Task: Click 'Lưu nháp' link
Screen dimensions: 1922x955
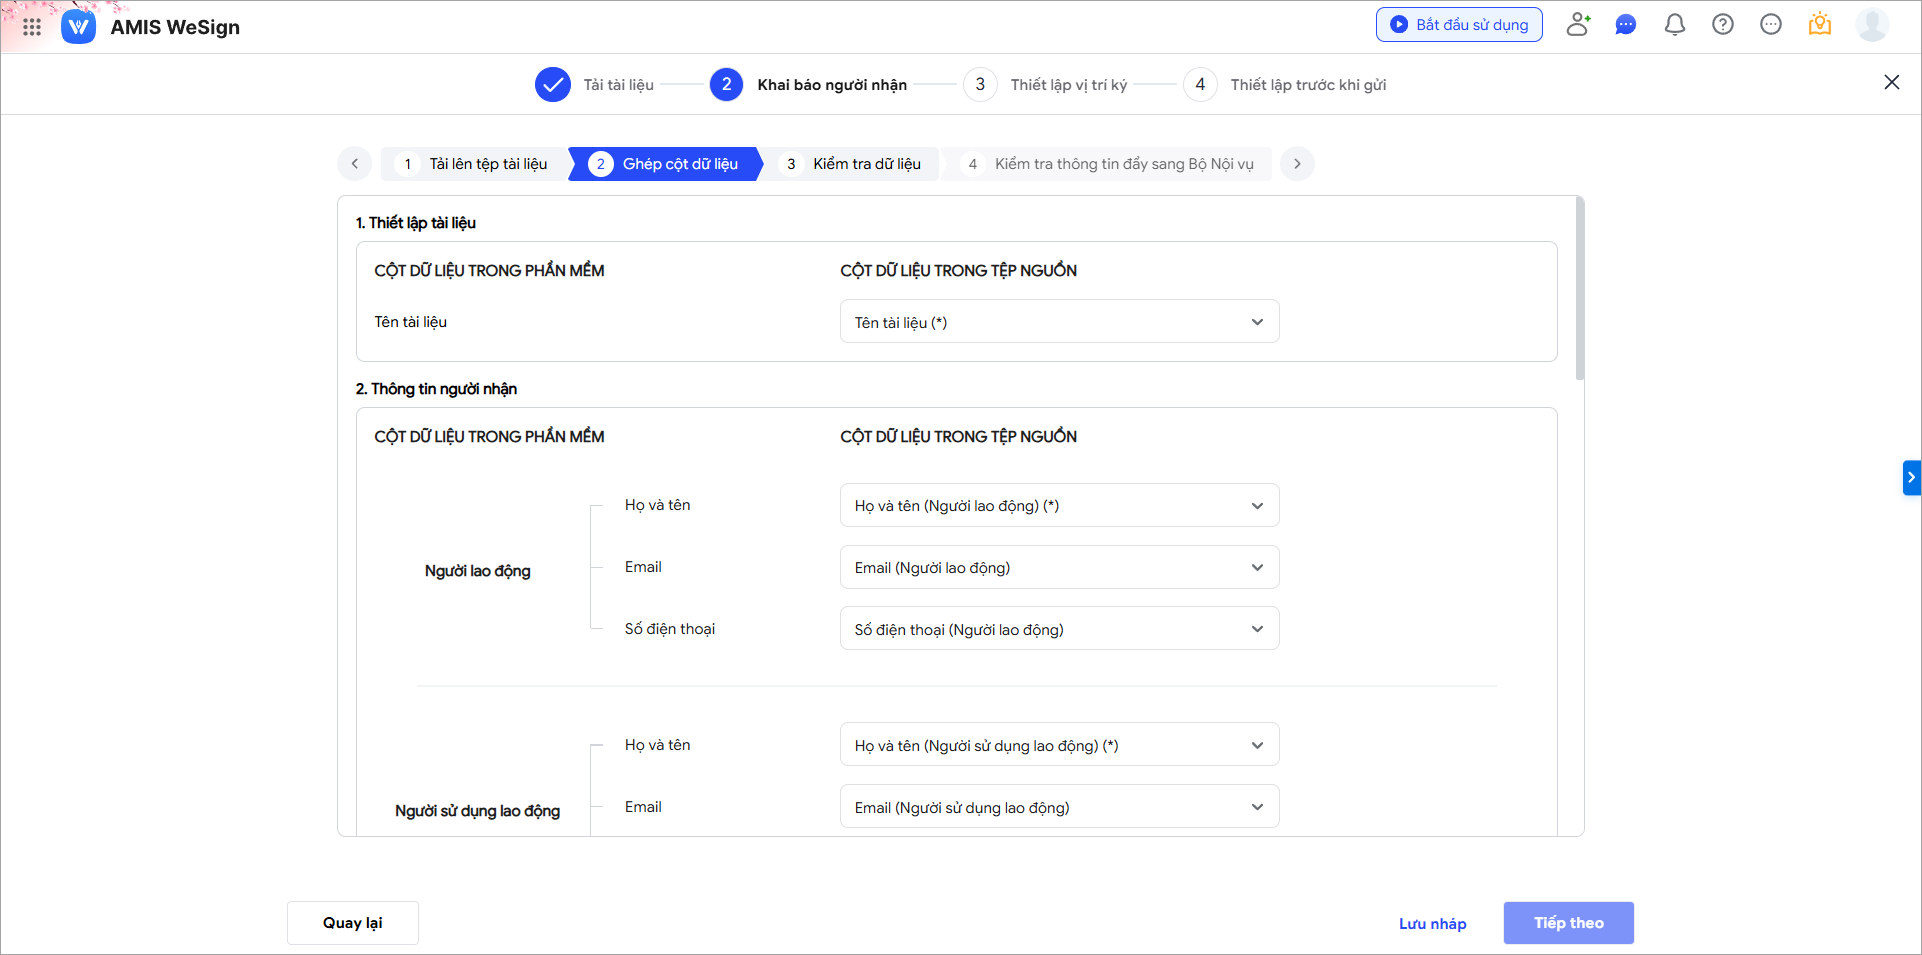Action: (x=1432, y=924)
